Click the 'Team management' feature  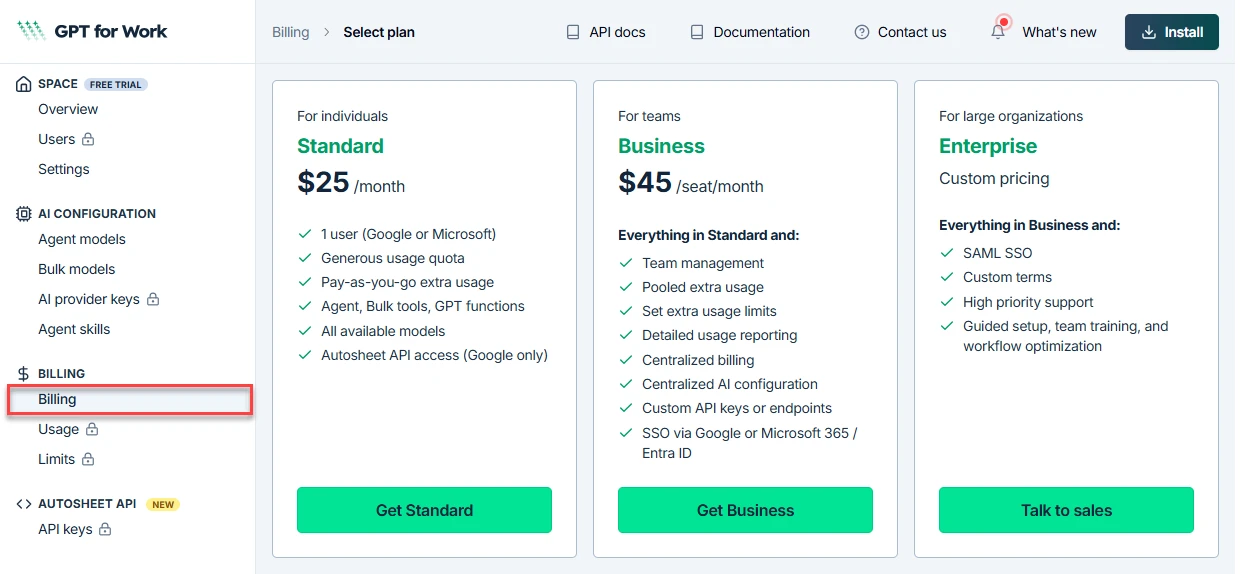pos(703,263)
